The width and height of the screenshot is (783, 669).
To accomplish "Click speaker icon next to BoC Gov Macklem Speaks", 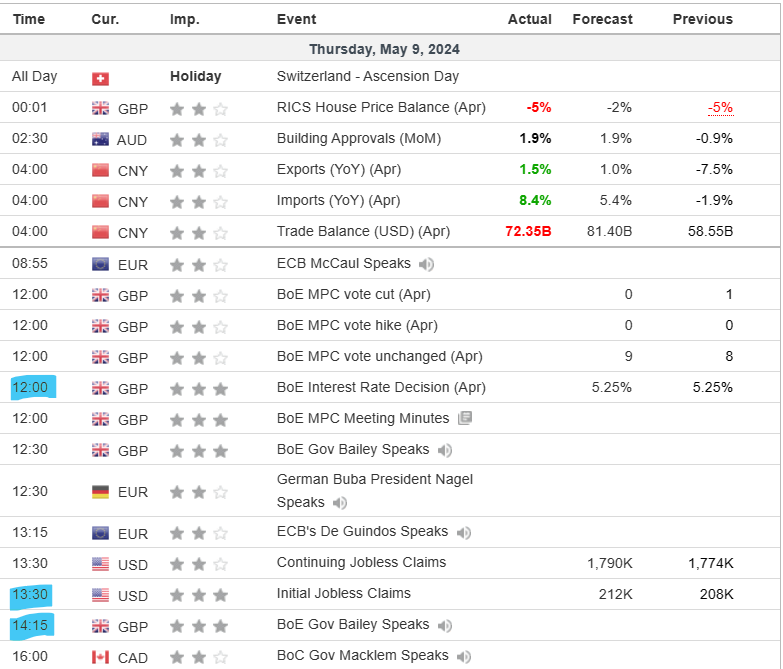I will tap(464, 656).
